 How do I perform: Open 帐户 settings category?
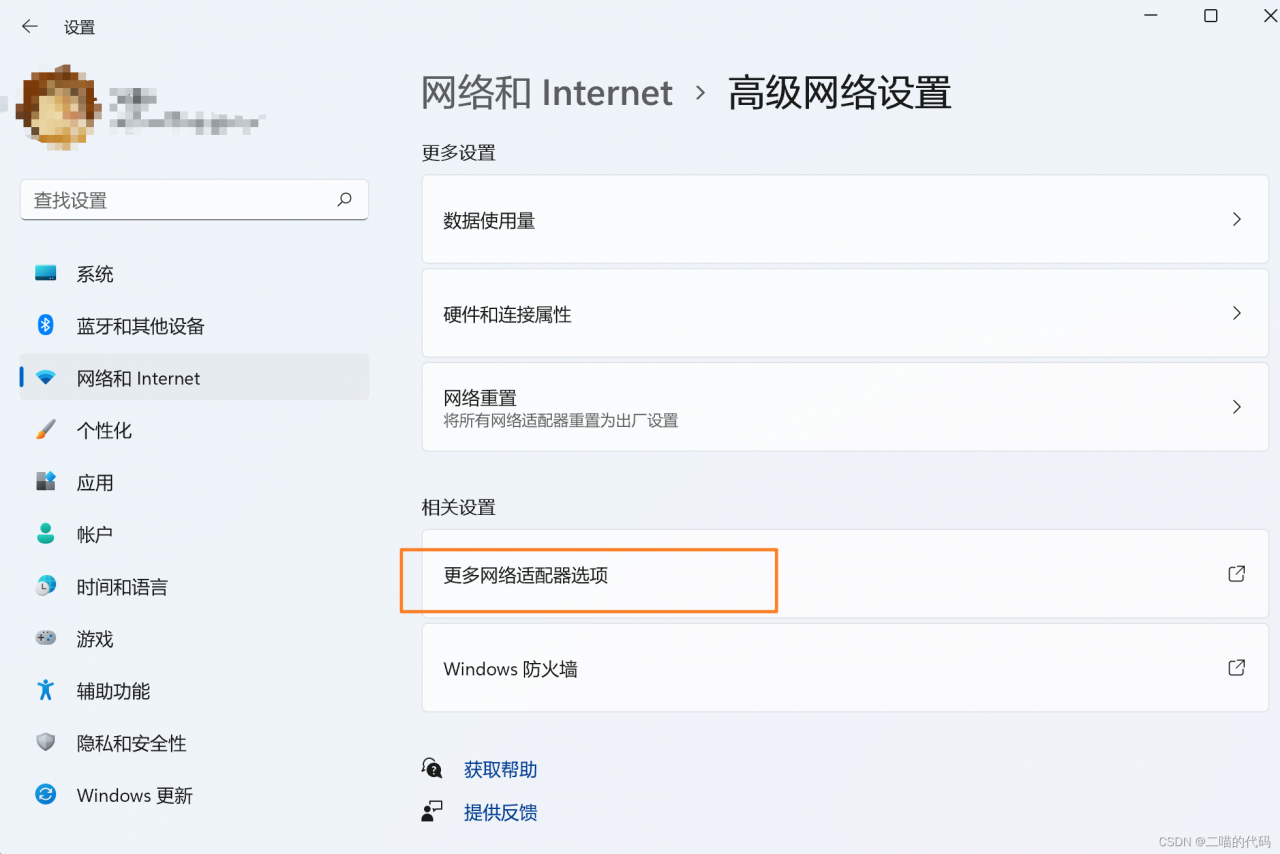[194, 534]
